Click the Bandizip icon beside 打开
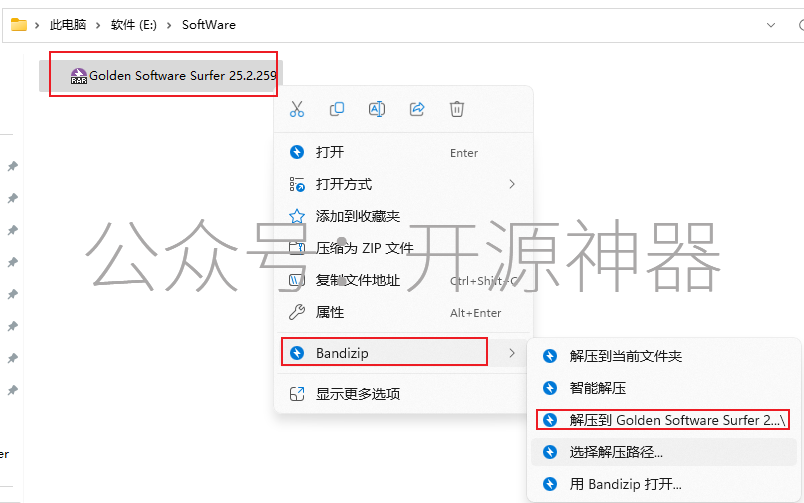 coord(297,152)
